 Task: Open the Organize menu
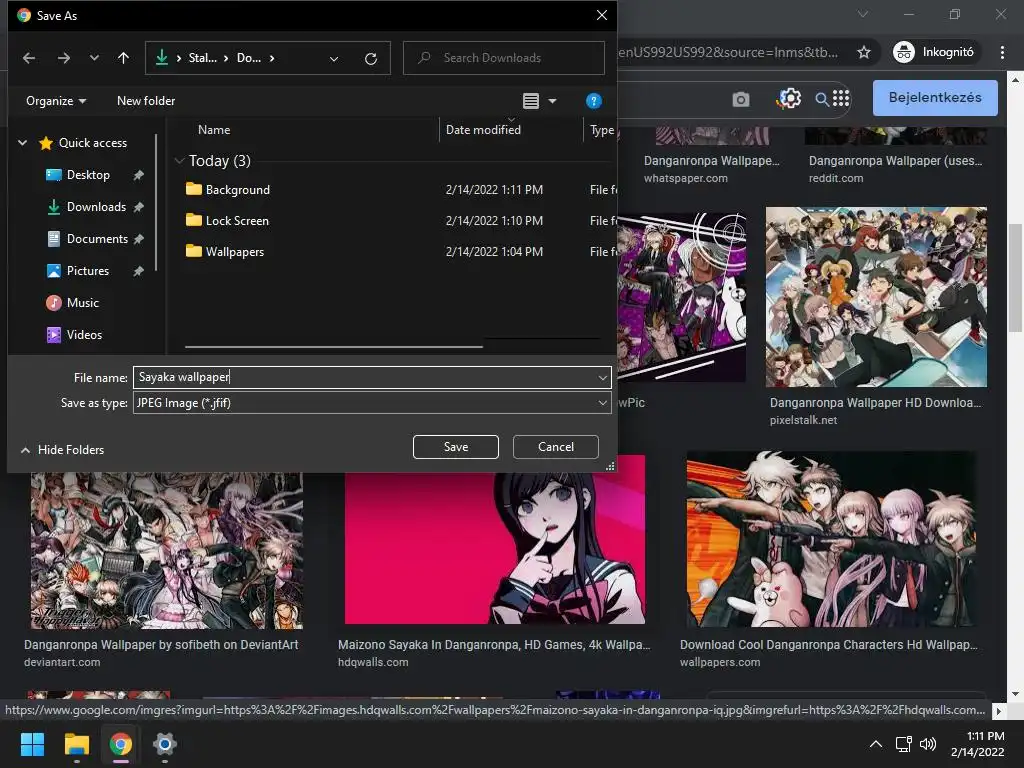point(56,101)
